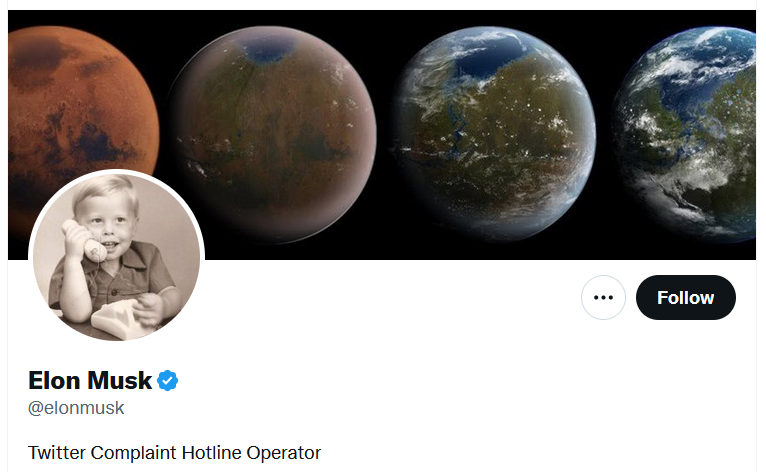
Task: Click the word "Twitter" in the bio
Action: 57,452
